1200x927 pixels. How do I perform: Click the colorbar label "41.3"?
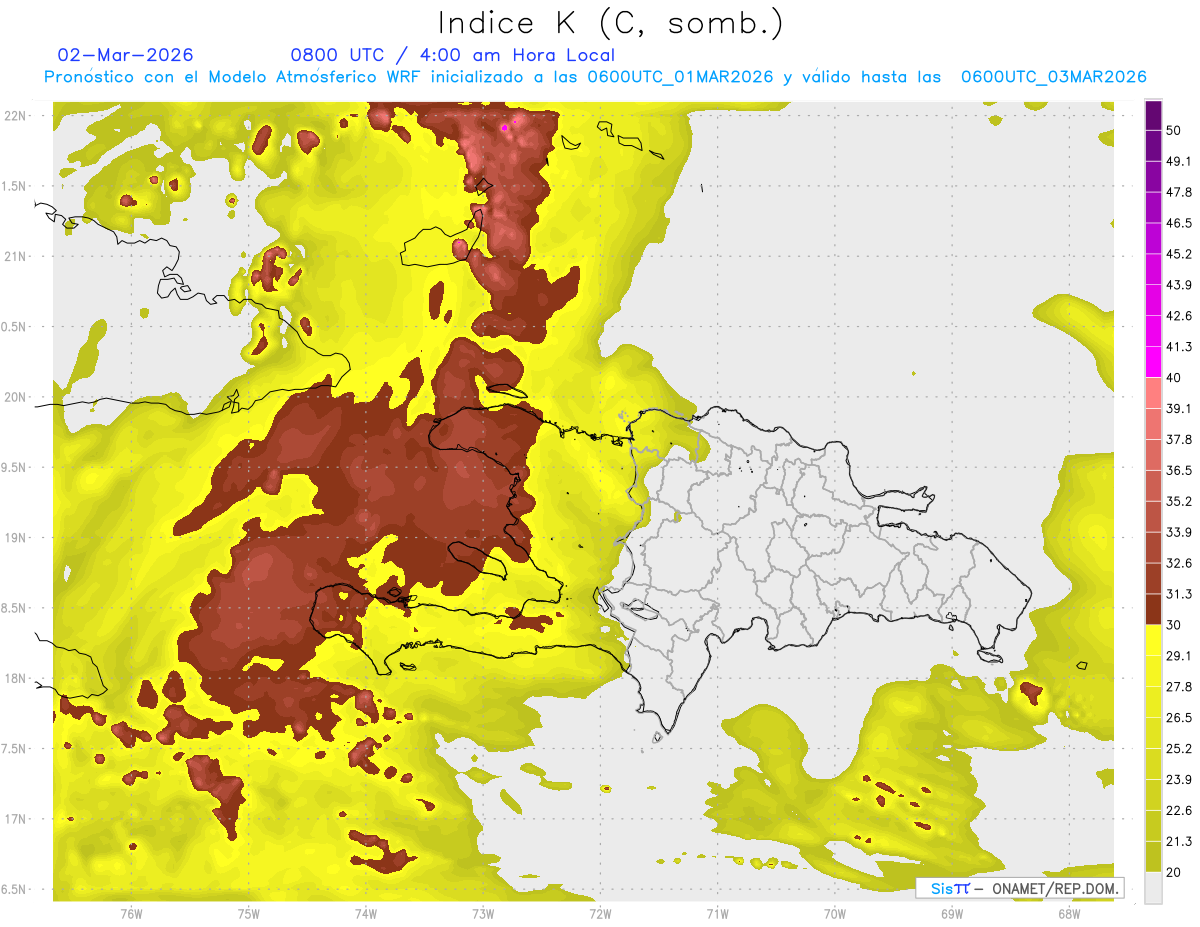pos(1179,347)
